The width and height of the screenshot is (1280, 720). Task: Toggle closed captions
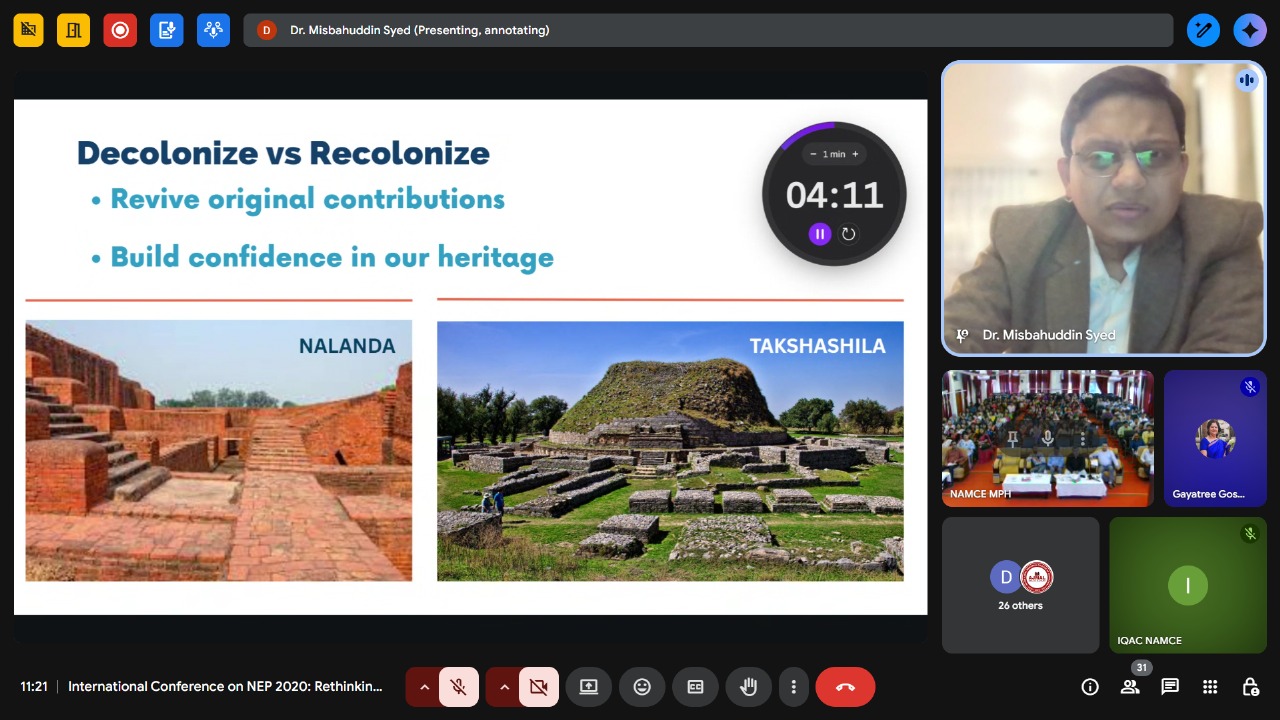[695, 687]
